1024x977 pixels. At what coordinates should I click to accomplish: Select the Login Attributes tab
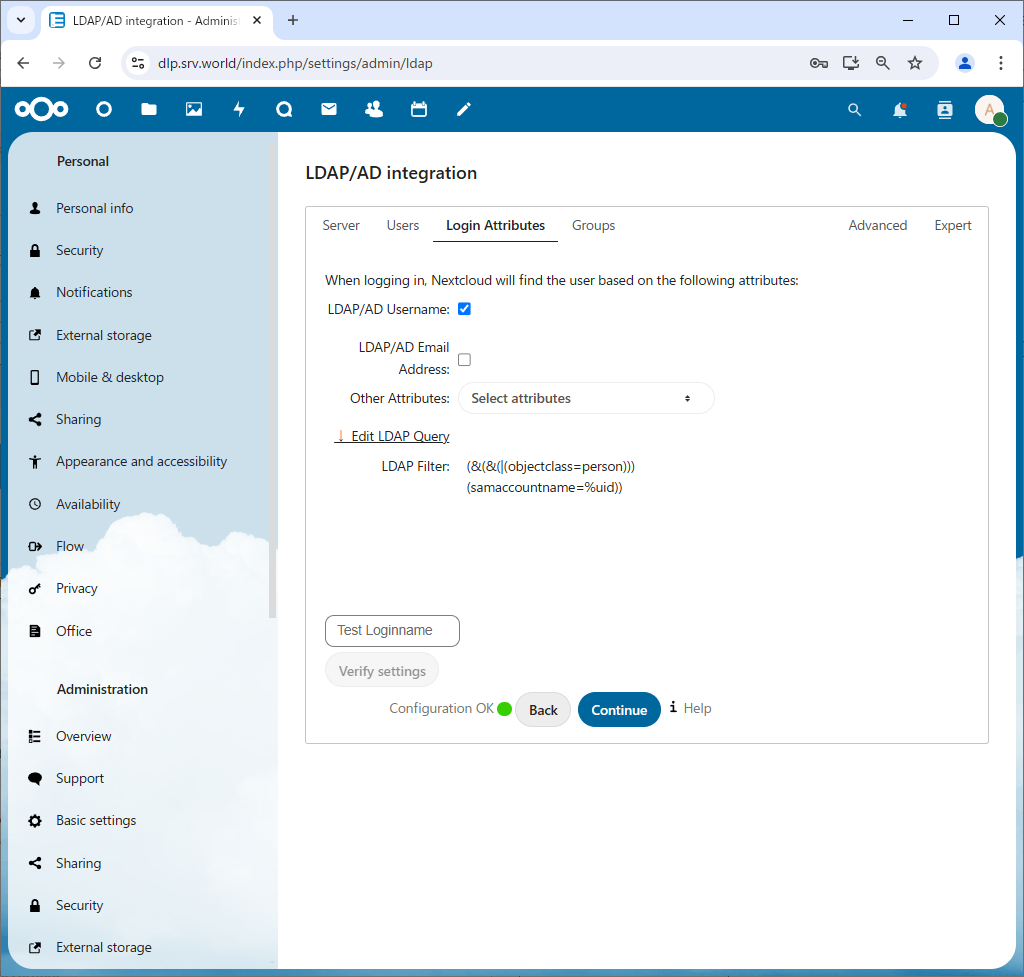click(495, 225)
